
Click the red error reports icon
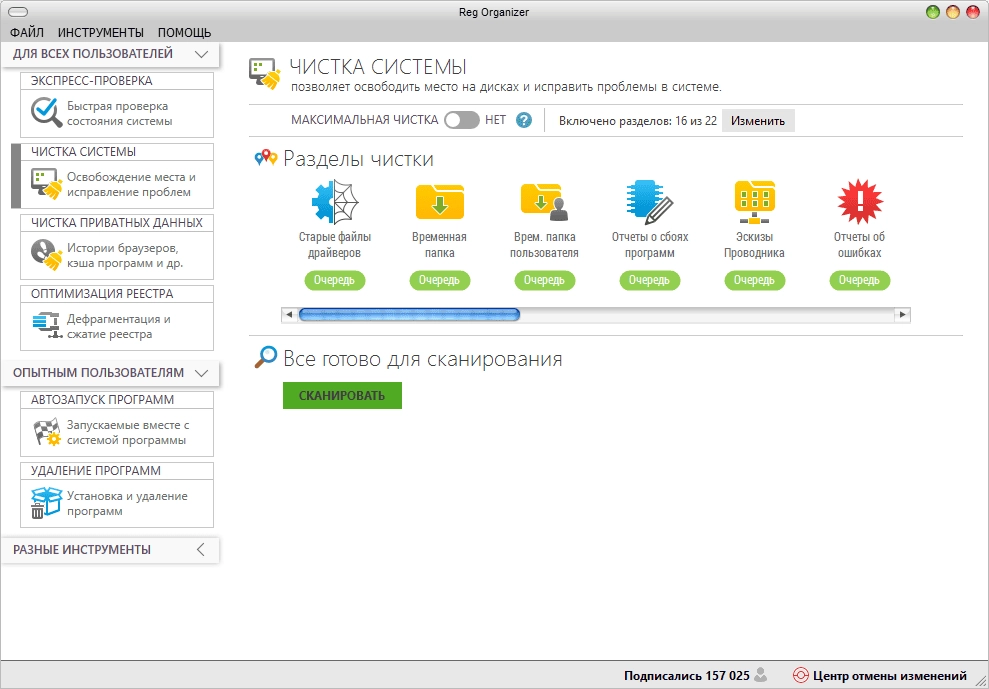point(859,202)
